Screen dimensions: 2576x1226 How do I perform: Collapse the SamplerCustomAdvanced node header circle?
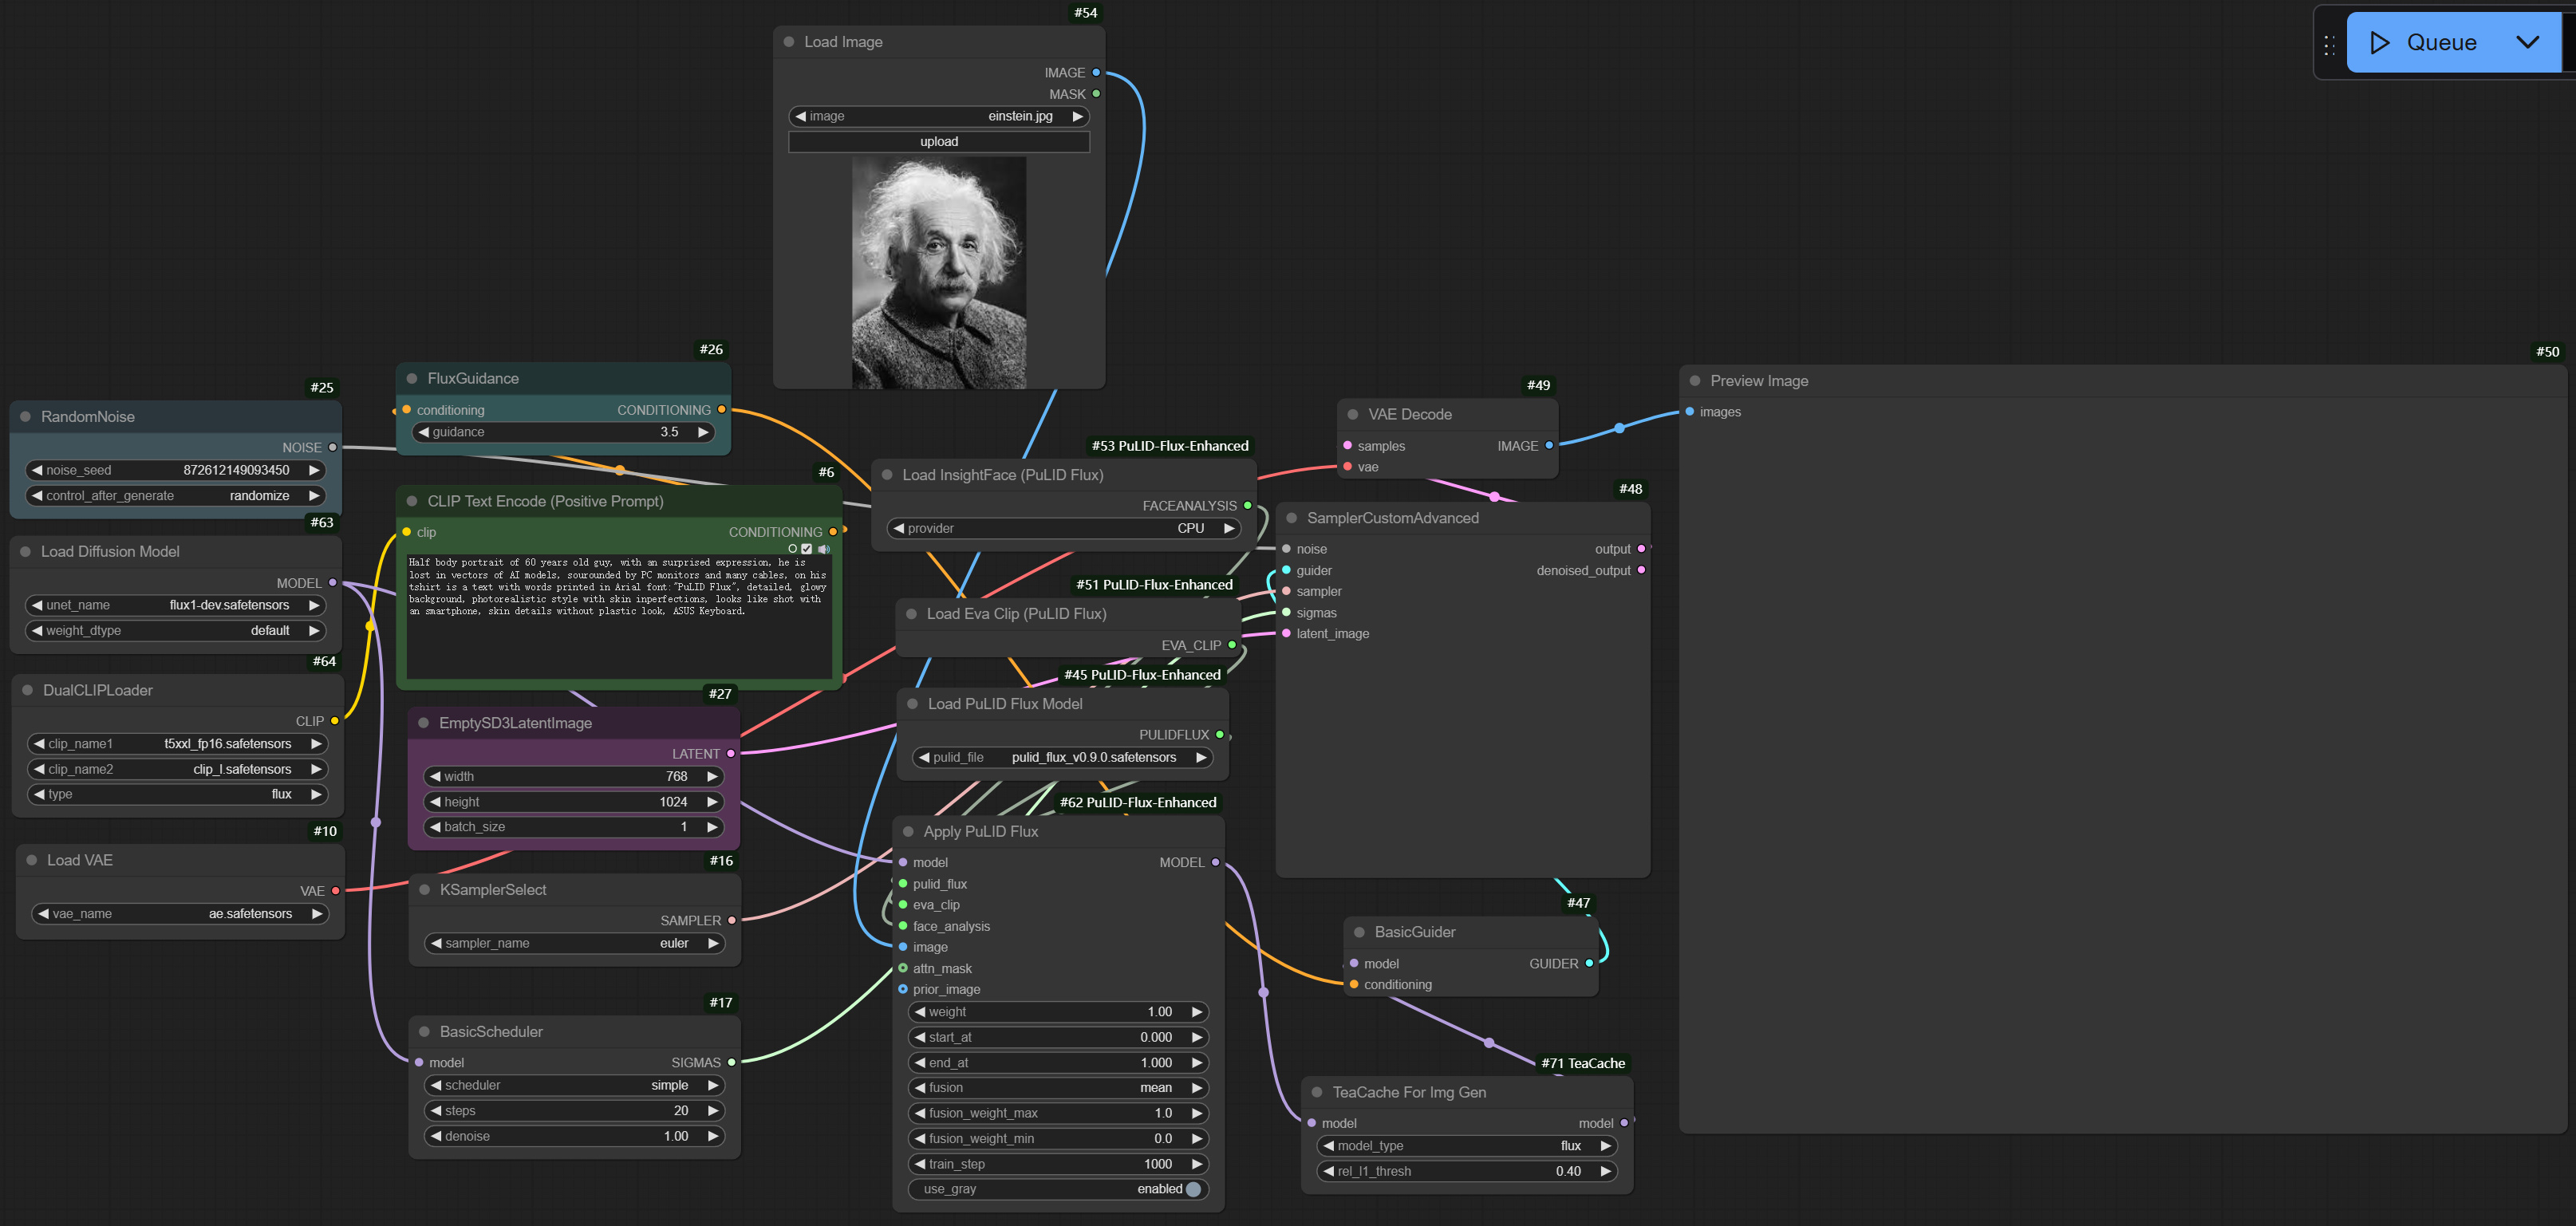(x=1294, y=518)
